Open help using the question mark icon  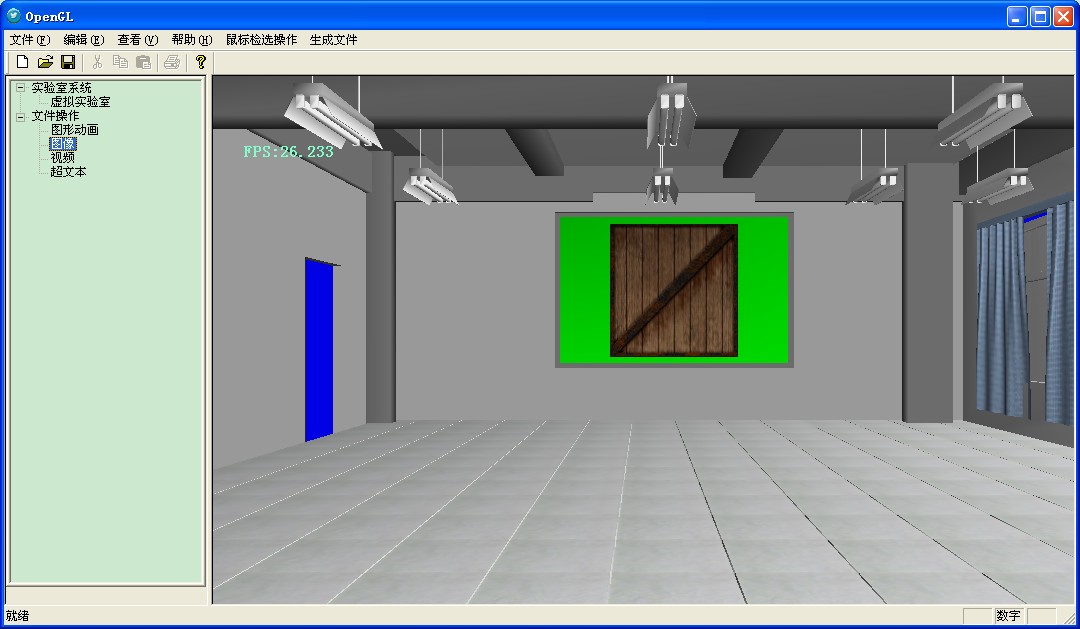pos(199,61)
